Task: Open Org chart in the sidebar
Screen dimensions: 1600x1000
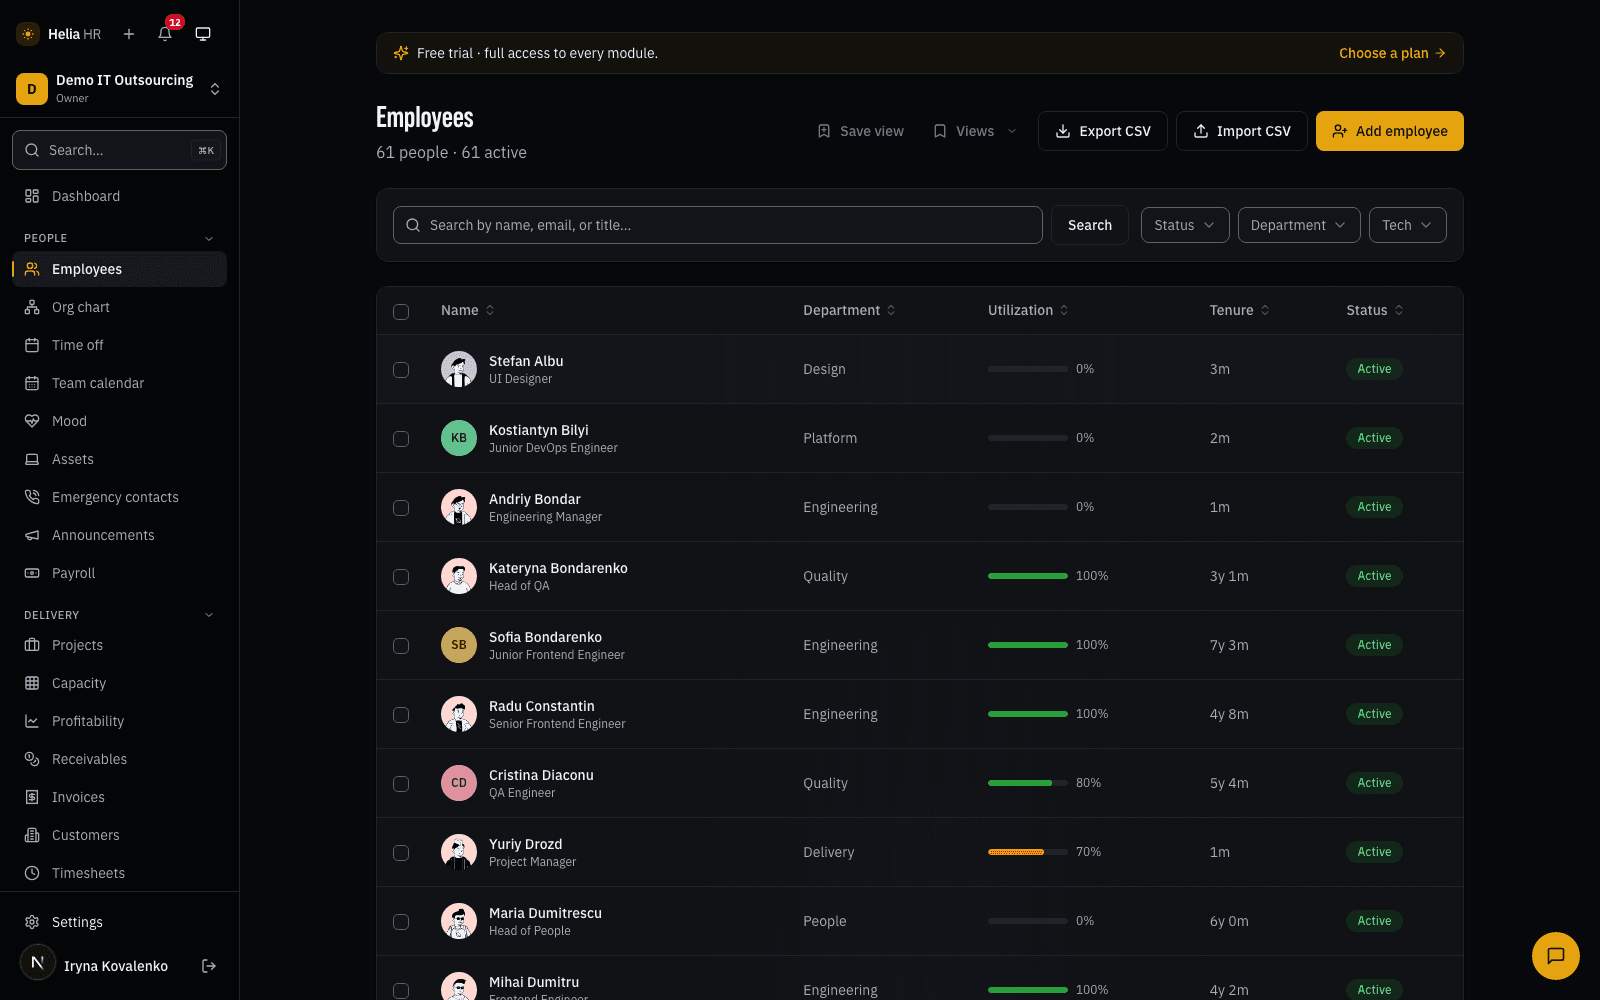Action: click(x=119, y=307)
